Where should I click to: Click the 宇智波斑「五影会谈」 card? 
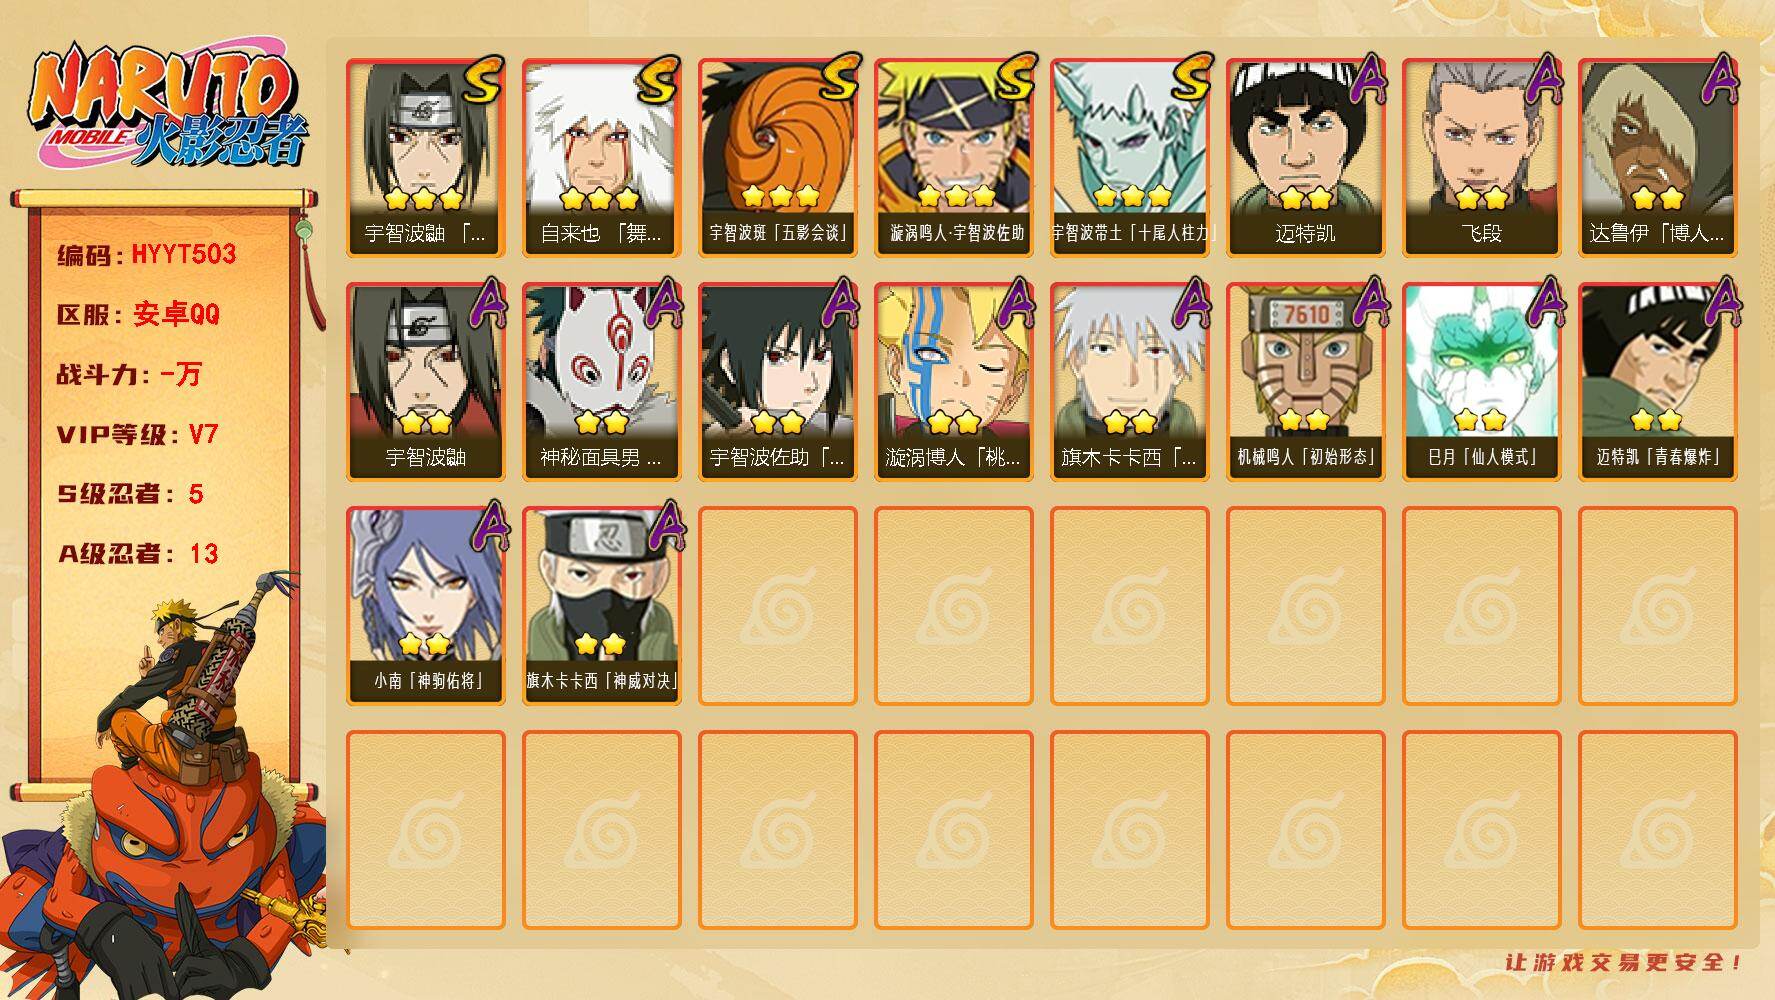[x=777, y=158]
